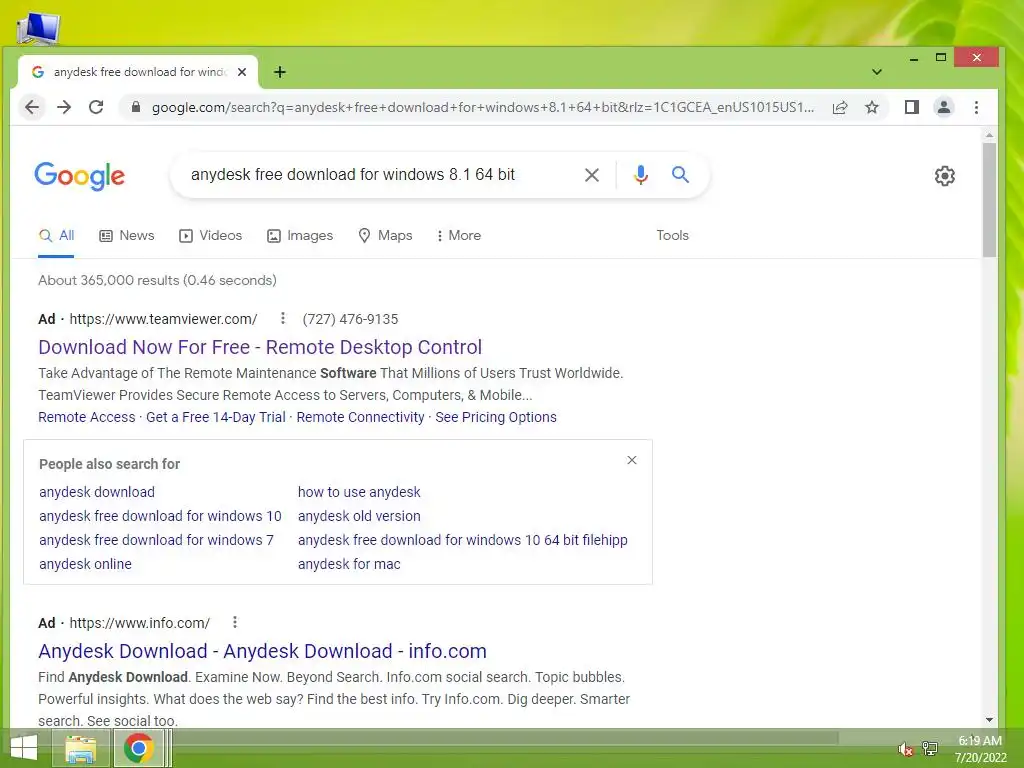Start voice search with microphone

click(x=641, y=175)
